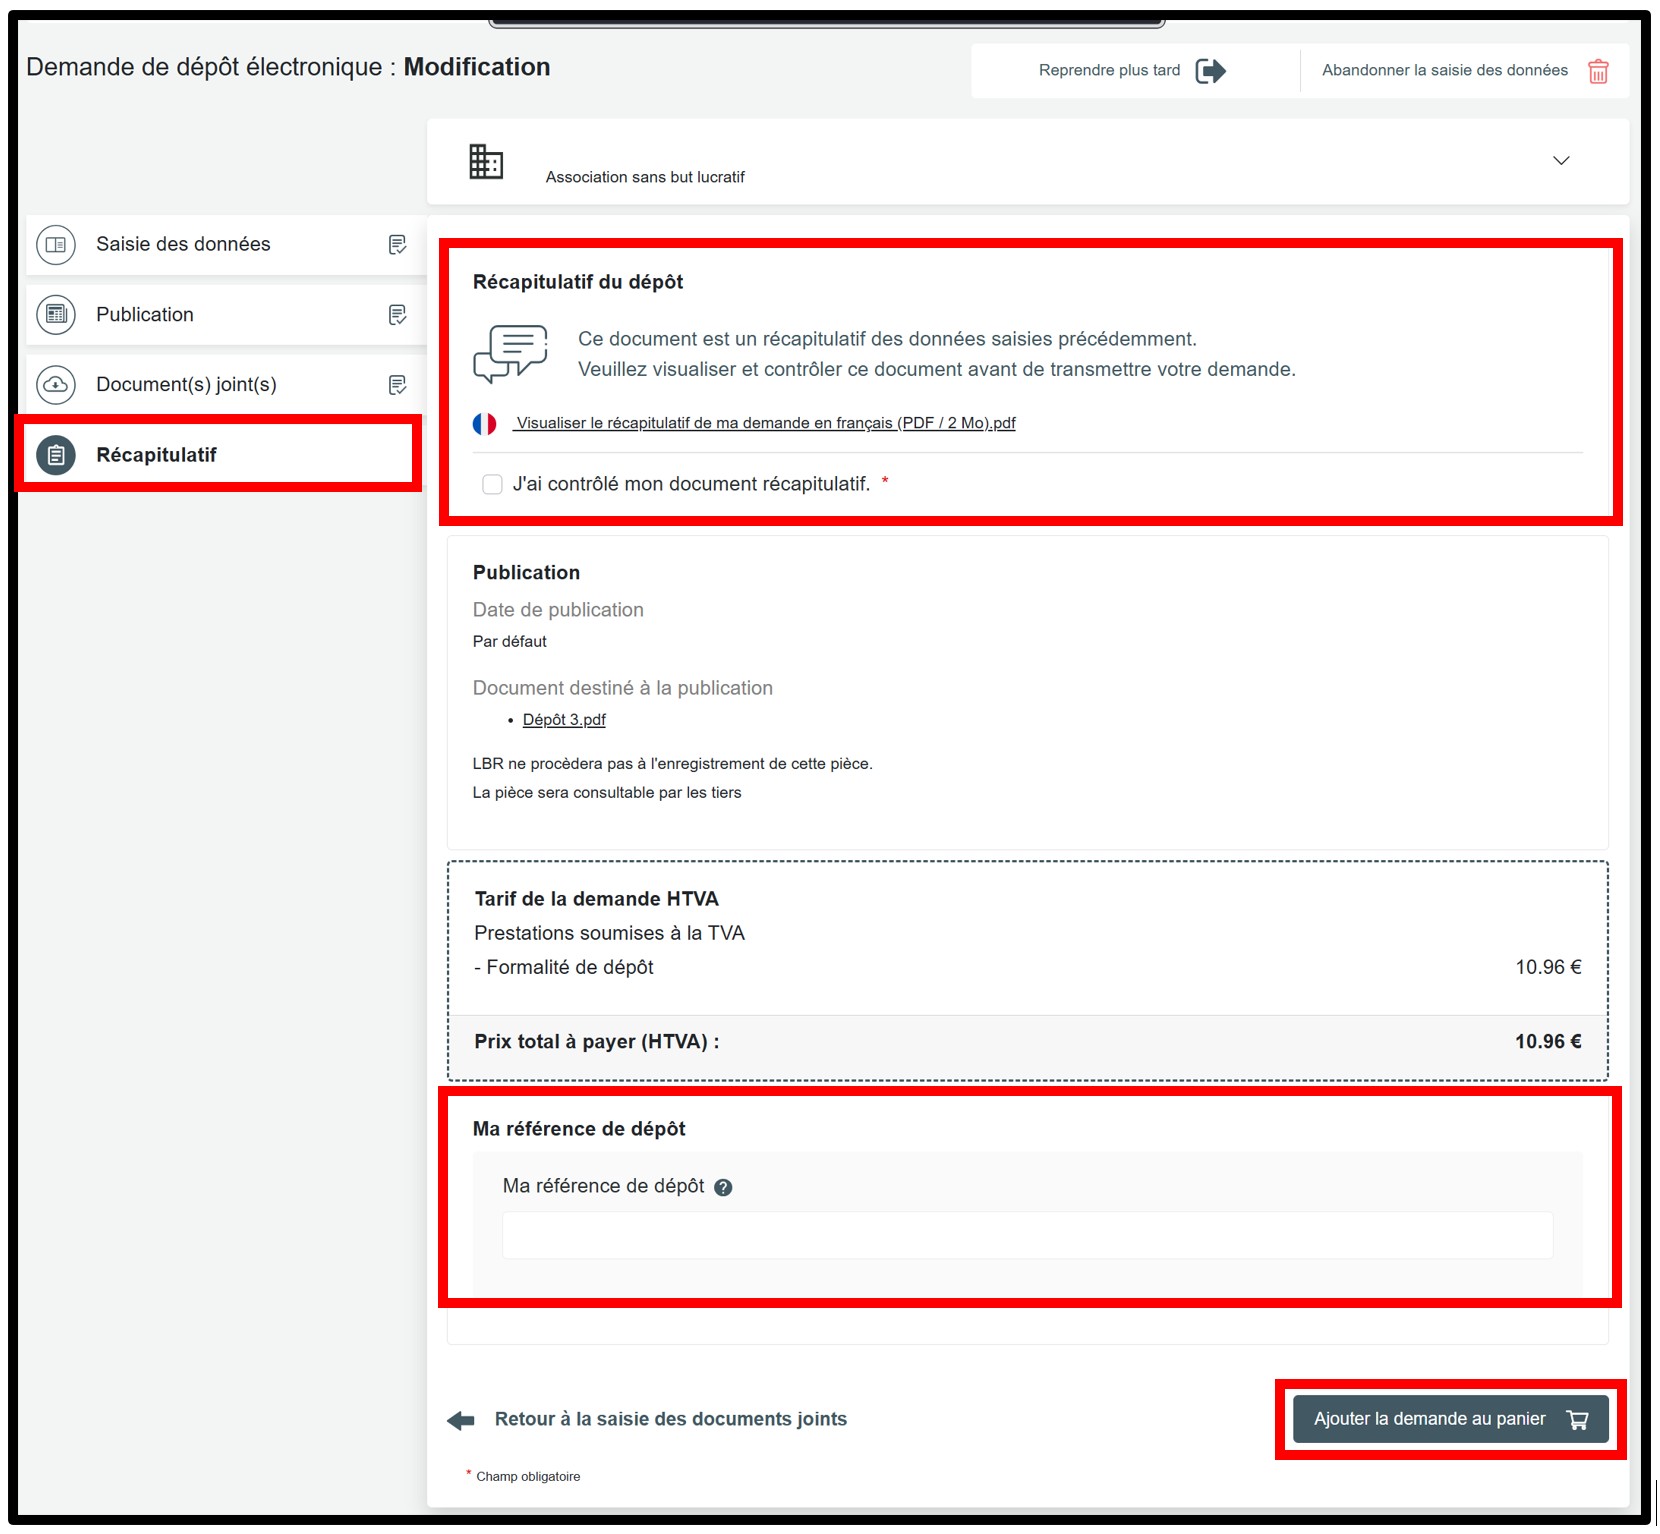
Task: Select the Récapitulatif step
Action: 156,455
